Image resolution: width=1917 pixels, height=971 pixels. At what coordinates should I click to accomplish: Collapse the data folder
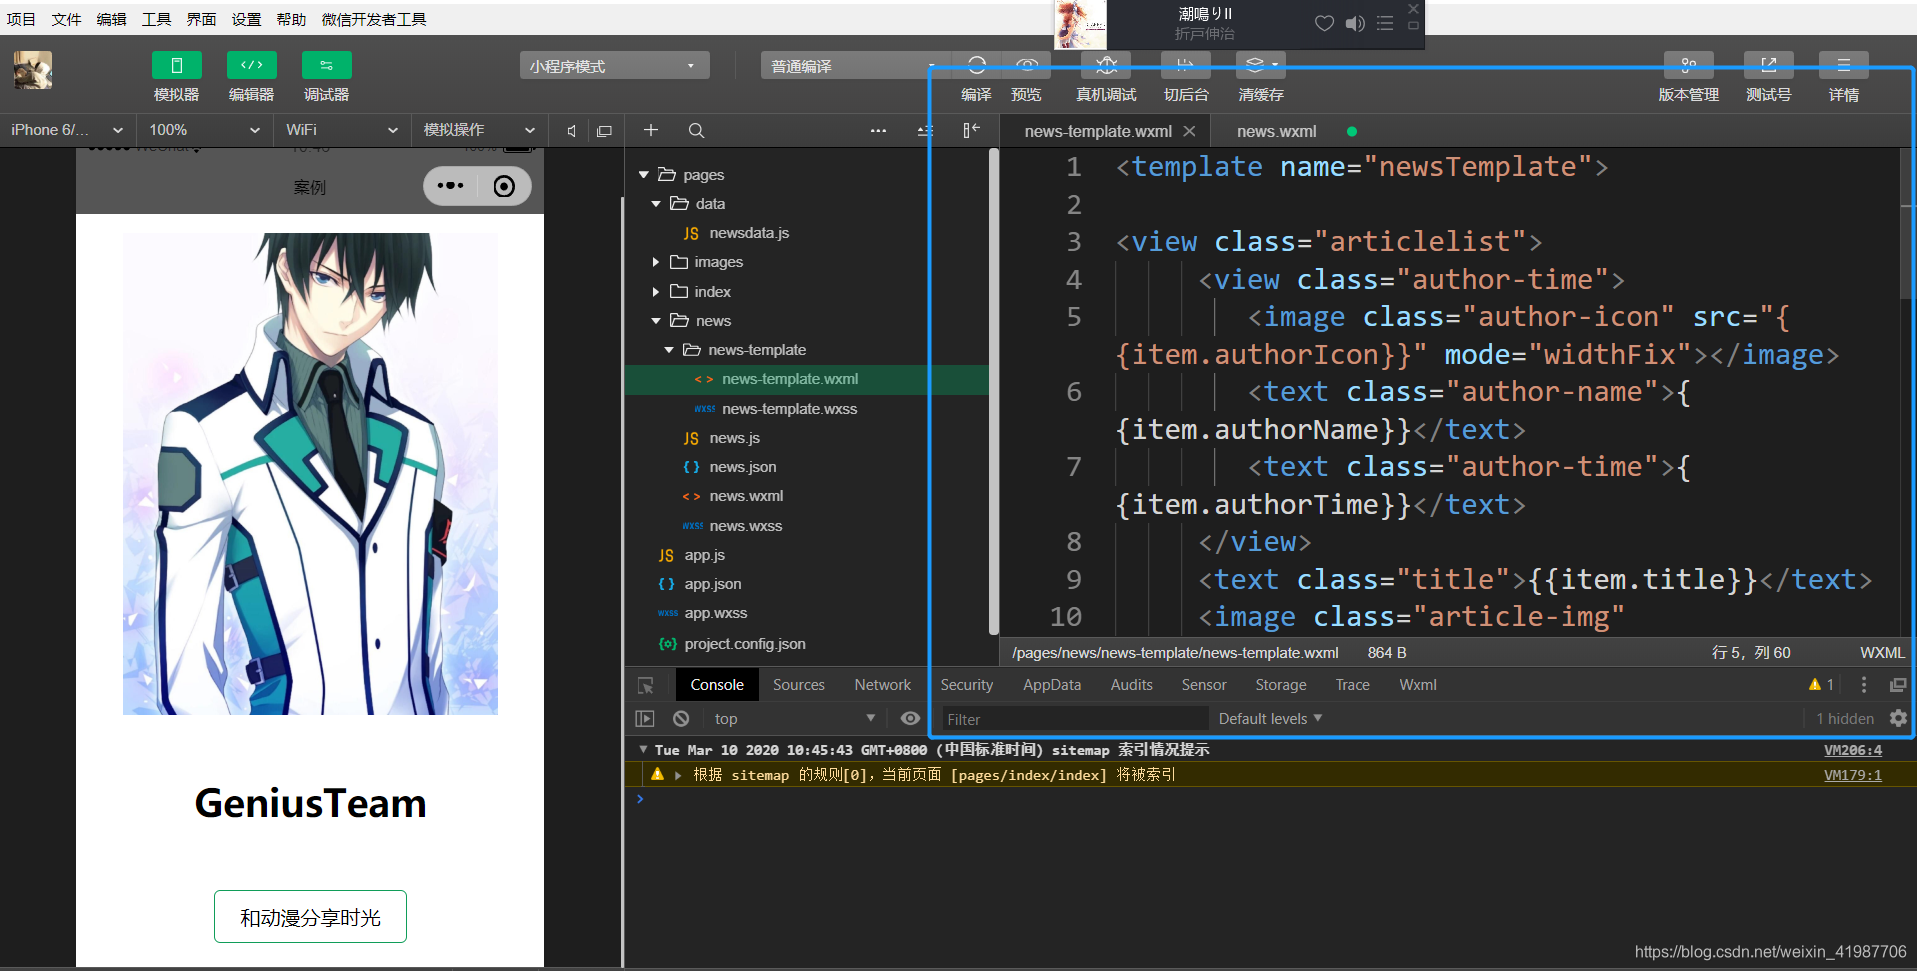coord(656,204)
